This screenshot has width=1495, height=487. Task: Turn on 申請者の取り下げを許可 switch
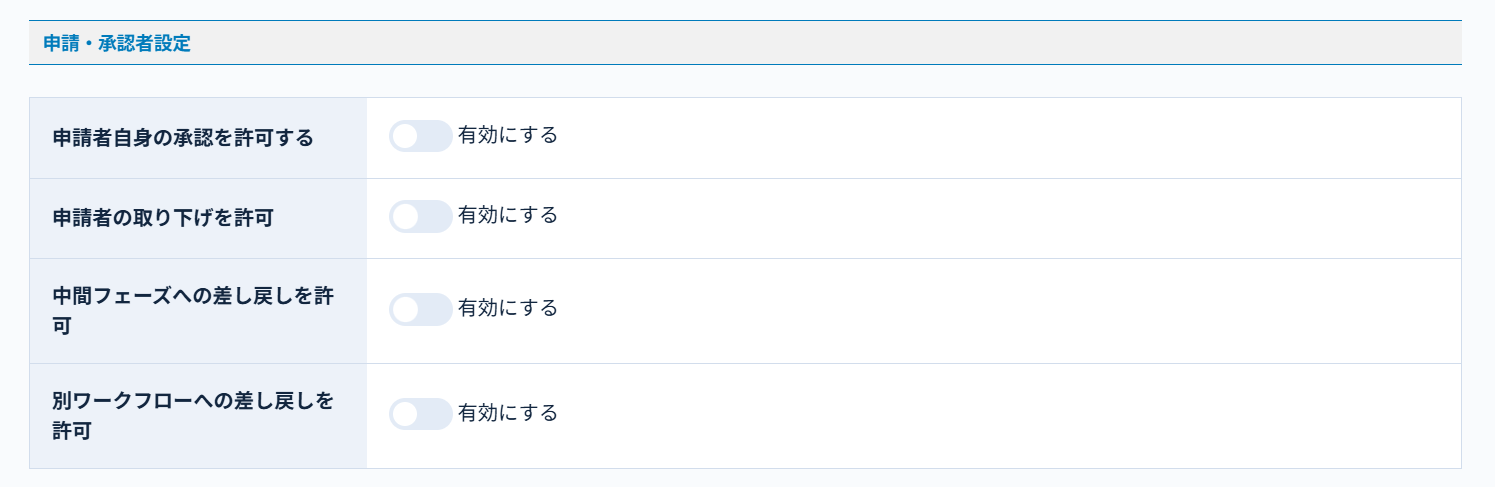(420, 216)
